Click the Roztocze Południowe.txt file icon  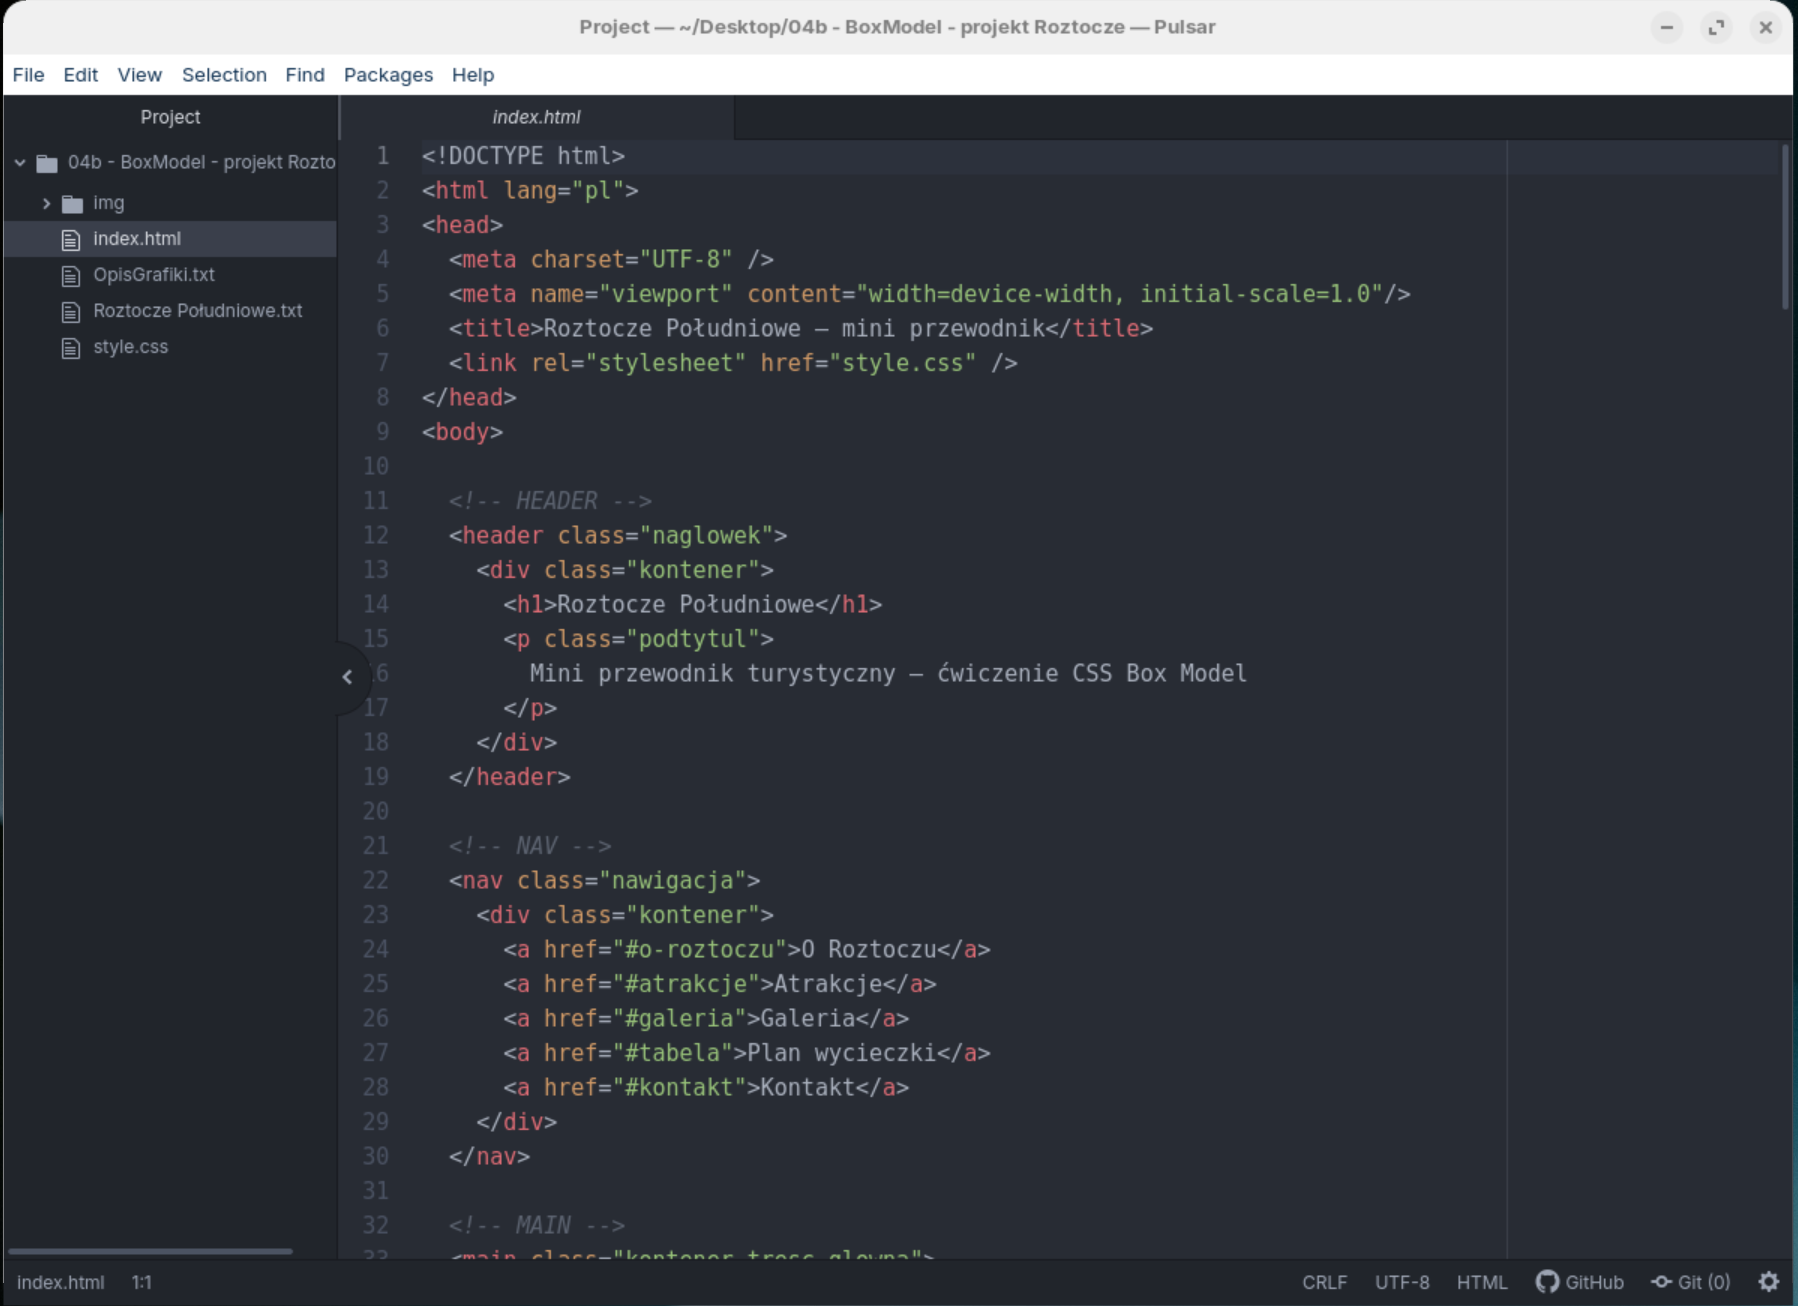click(71, 311)
